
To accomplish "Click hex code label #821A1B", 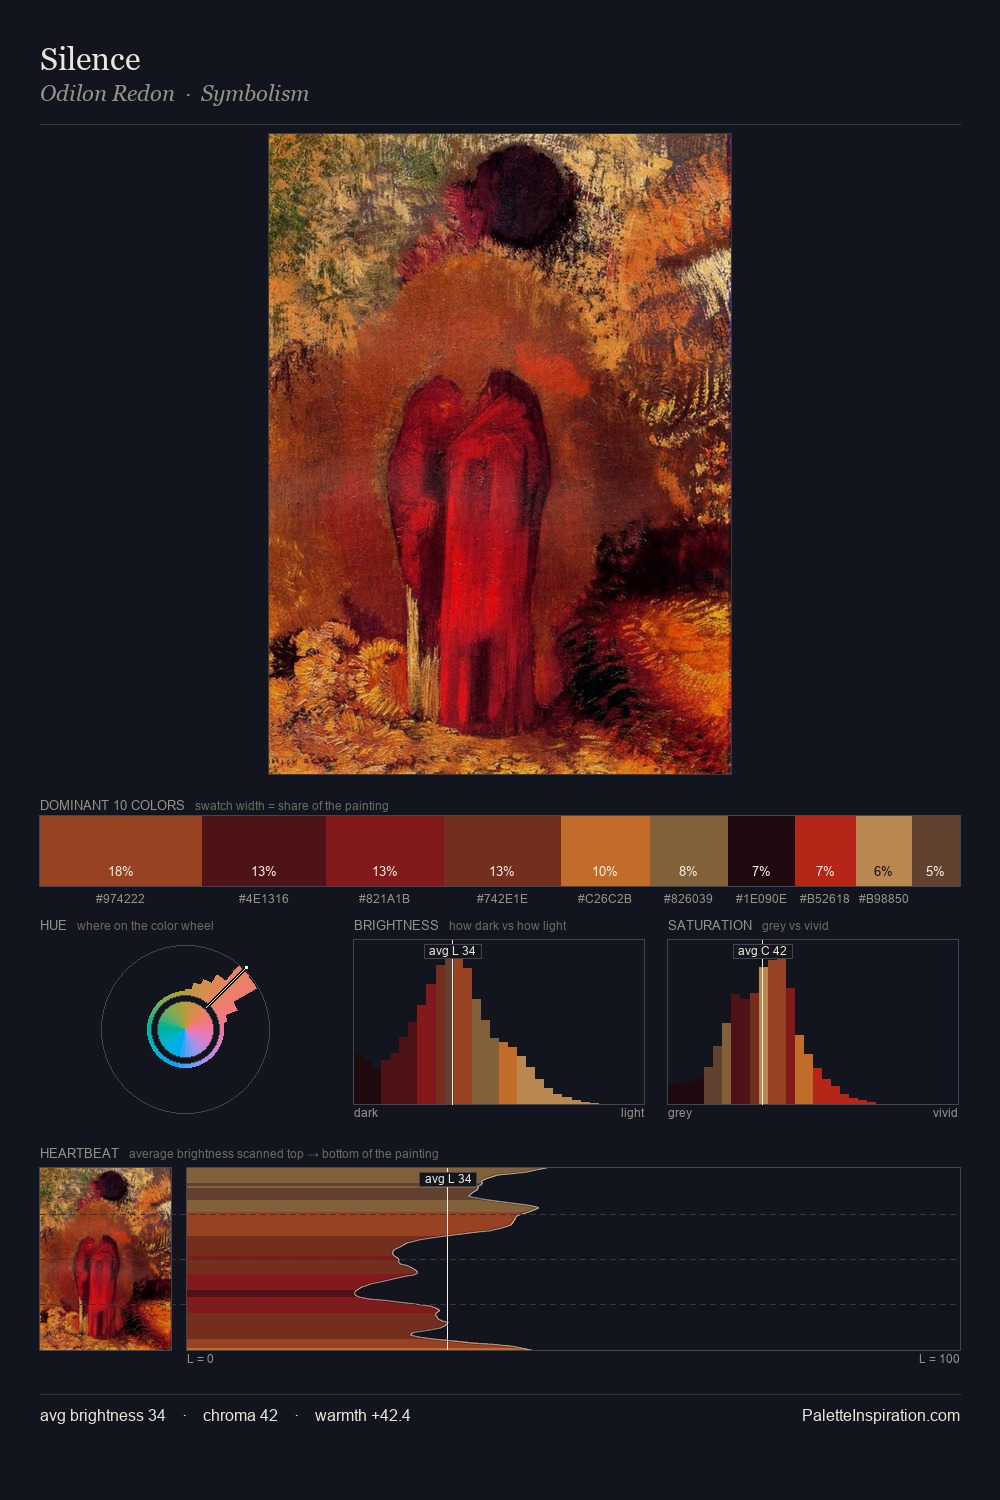I will (x=385, y=899).
